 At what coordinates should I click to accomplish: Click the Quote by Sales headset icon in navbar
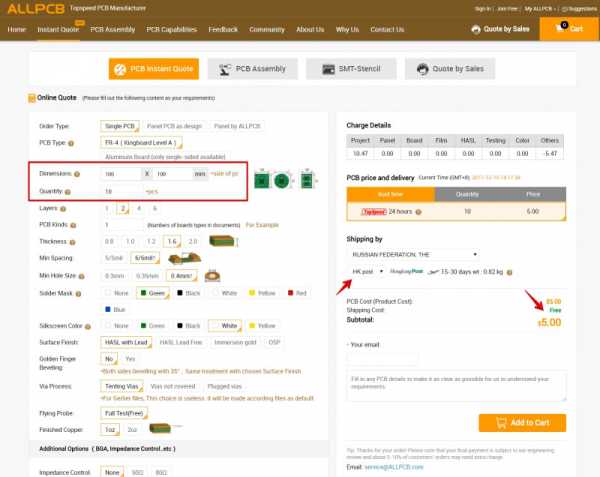point(476,29)
